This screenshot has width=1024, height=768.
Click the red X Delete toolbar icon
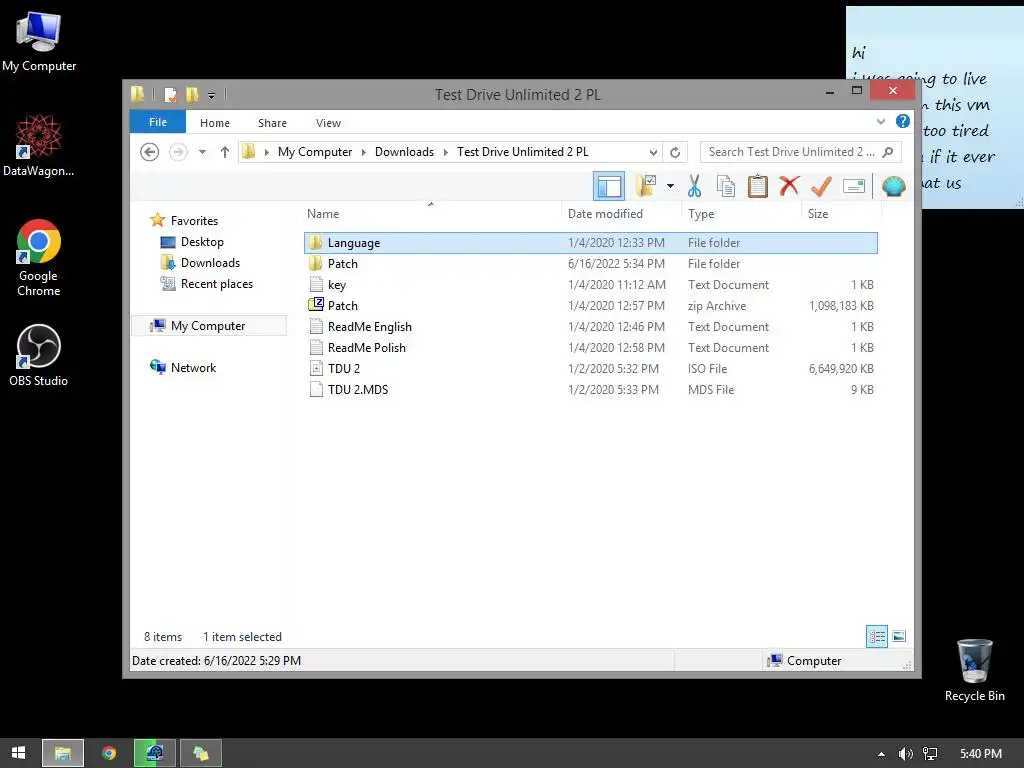tap(789, 186)
